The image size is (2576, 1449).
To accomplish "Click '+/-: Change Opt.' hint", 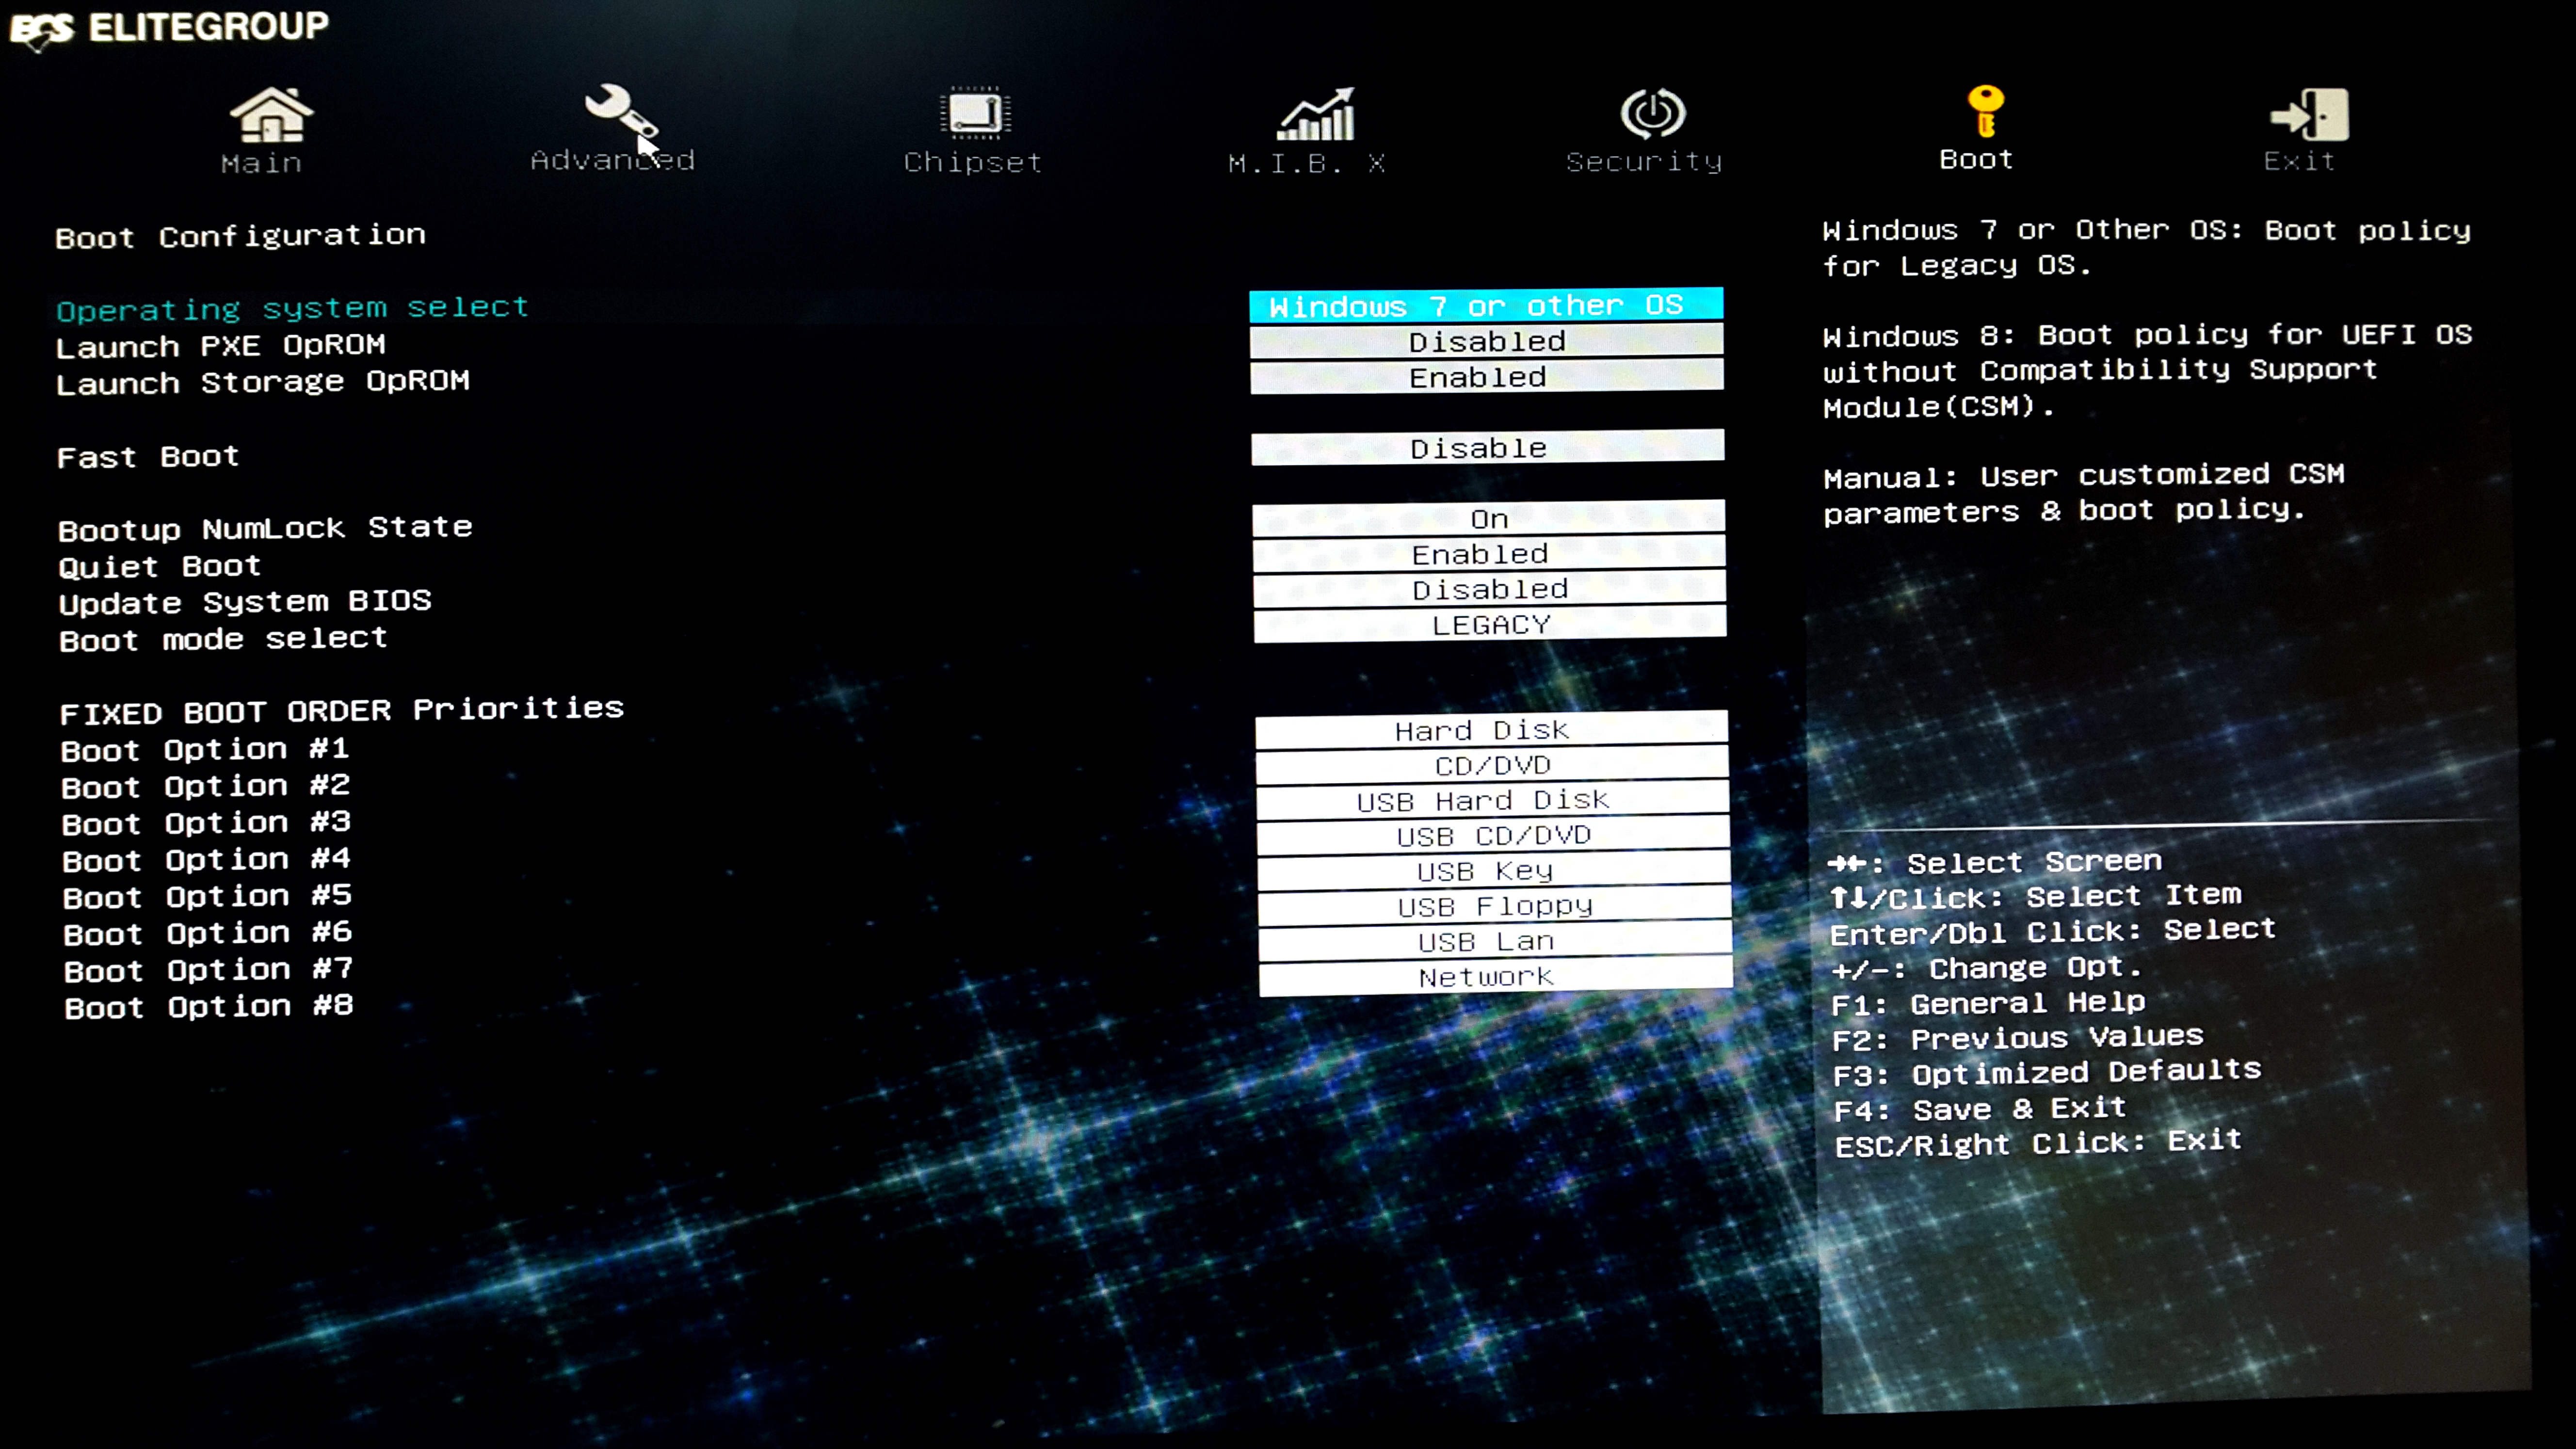I will 1986,968.
